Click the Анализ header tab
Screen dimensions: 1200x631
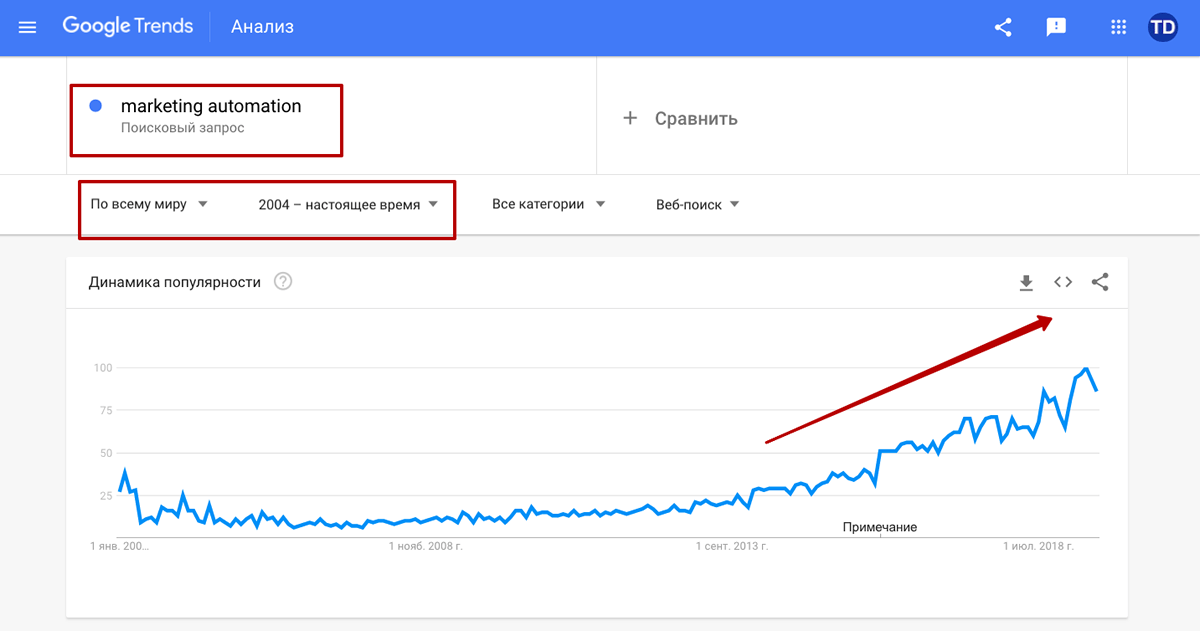[262, 27]
